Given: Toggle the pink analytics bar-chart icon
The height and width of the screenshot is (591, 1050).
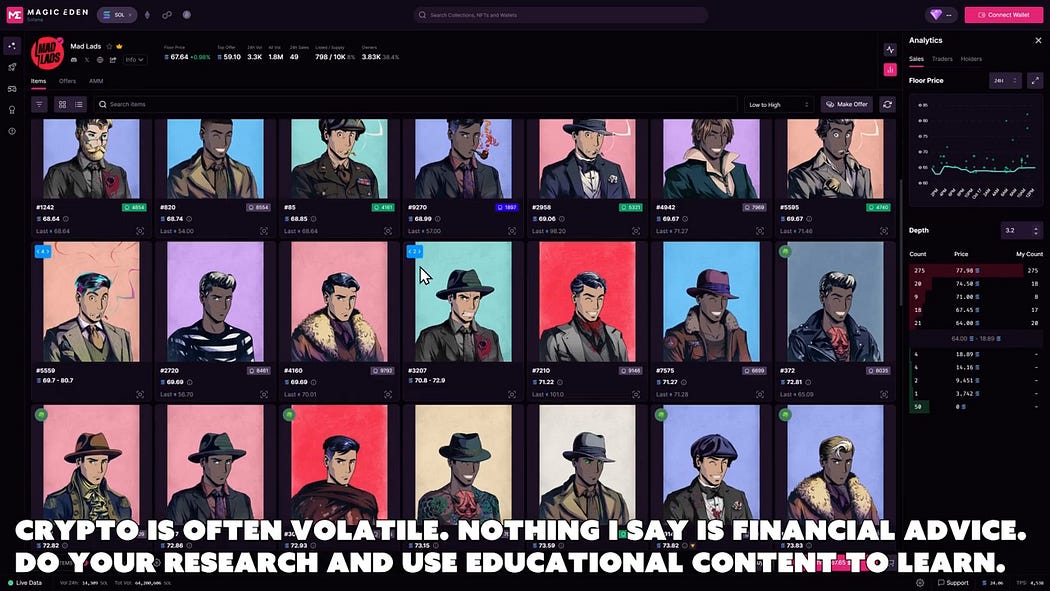Looking at the screenshot, I should pyautogui.click(x=890, y=69).
